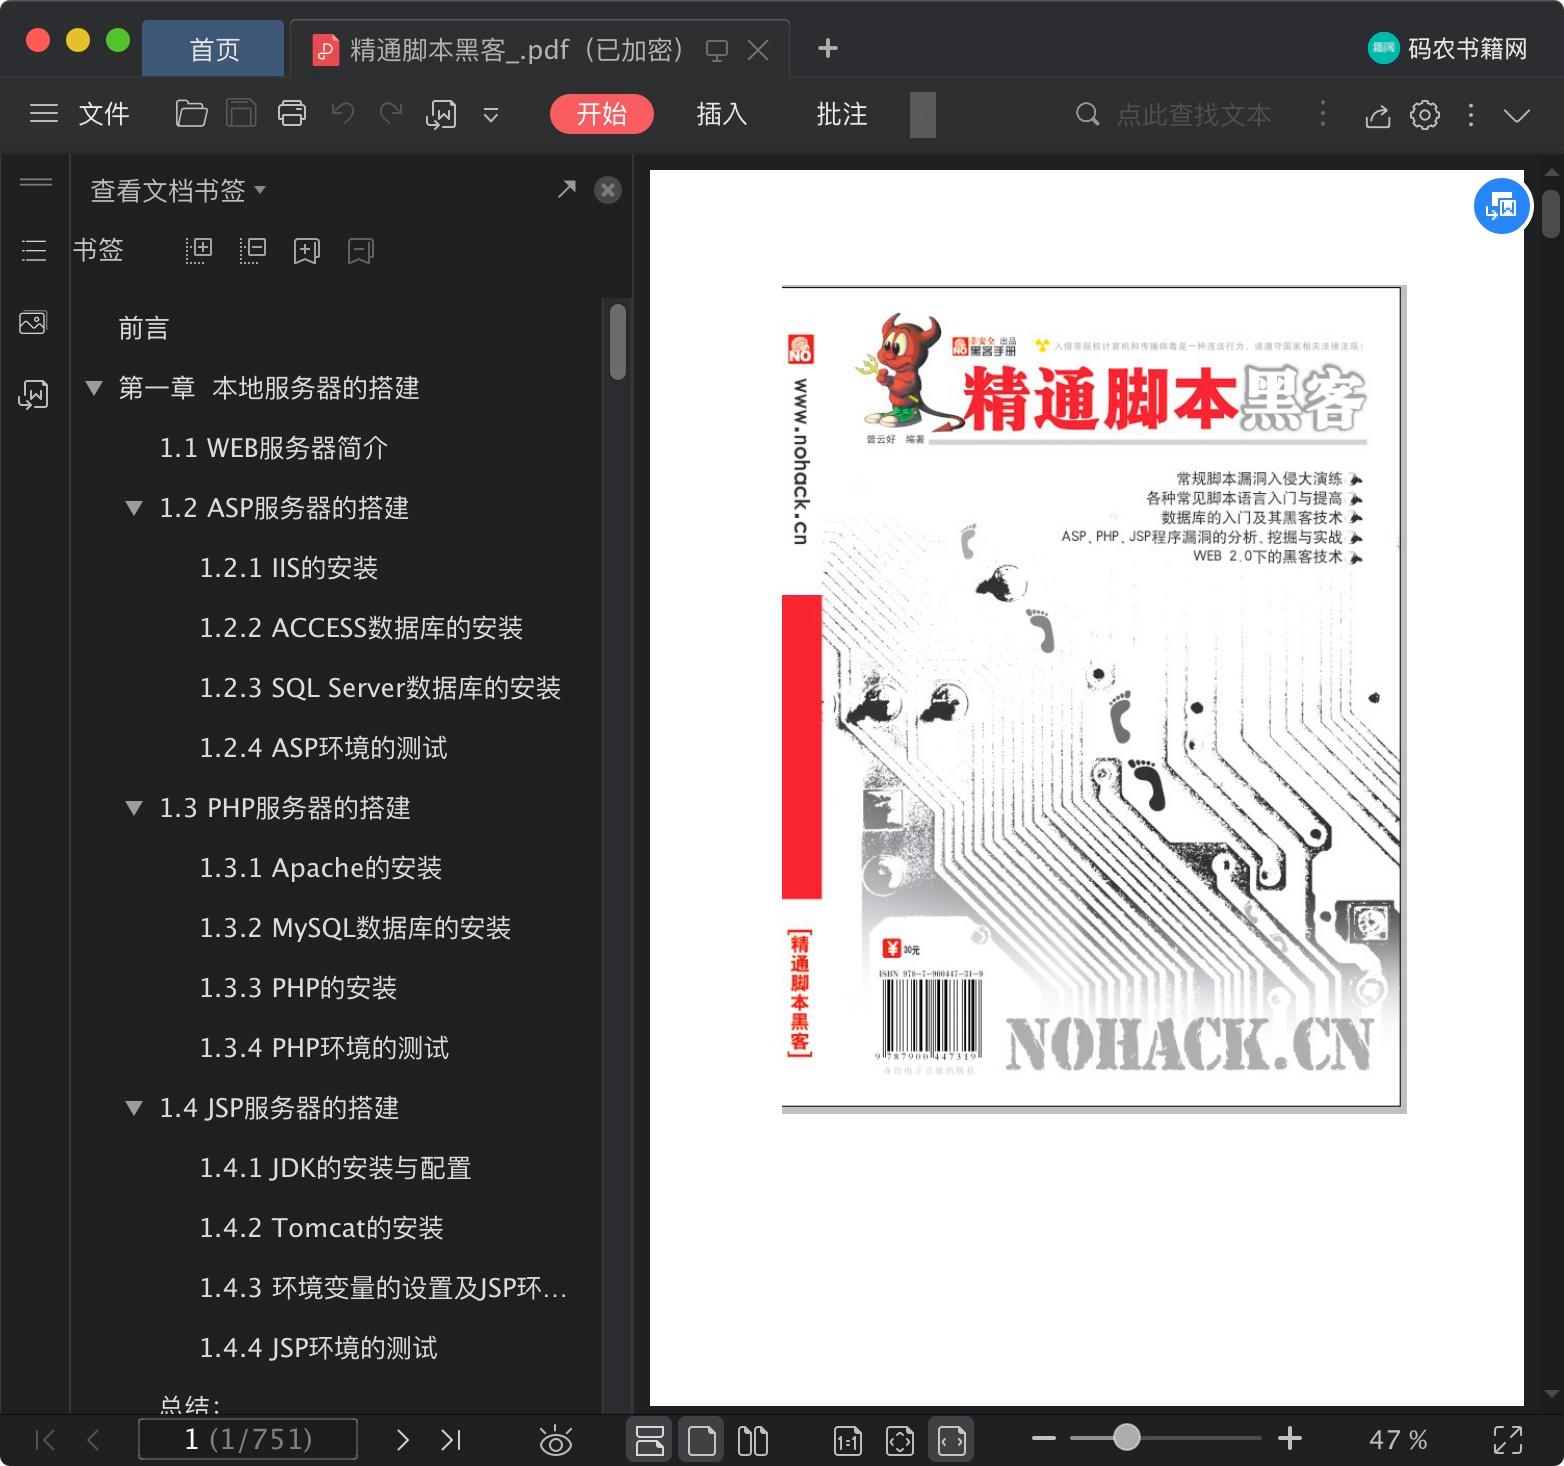Open the vertical dots more menu
The image size is (1564, 1466).
click(1471, 115)
